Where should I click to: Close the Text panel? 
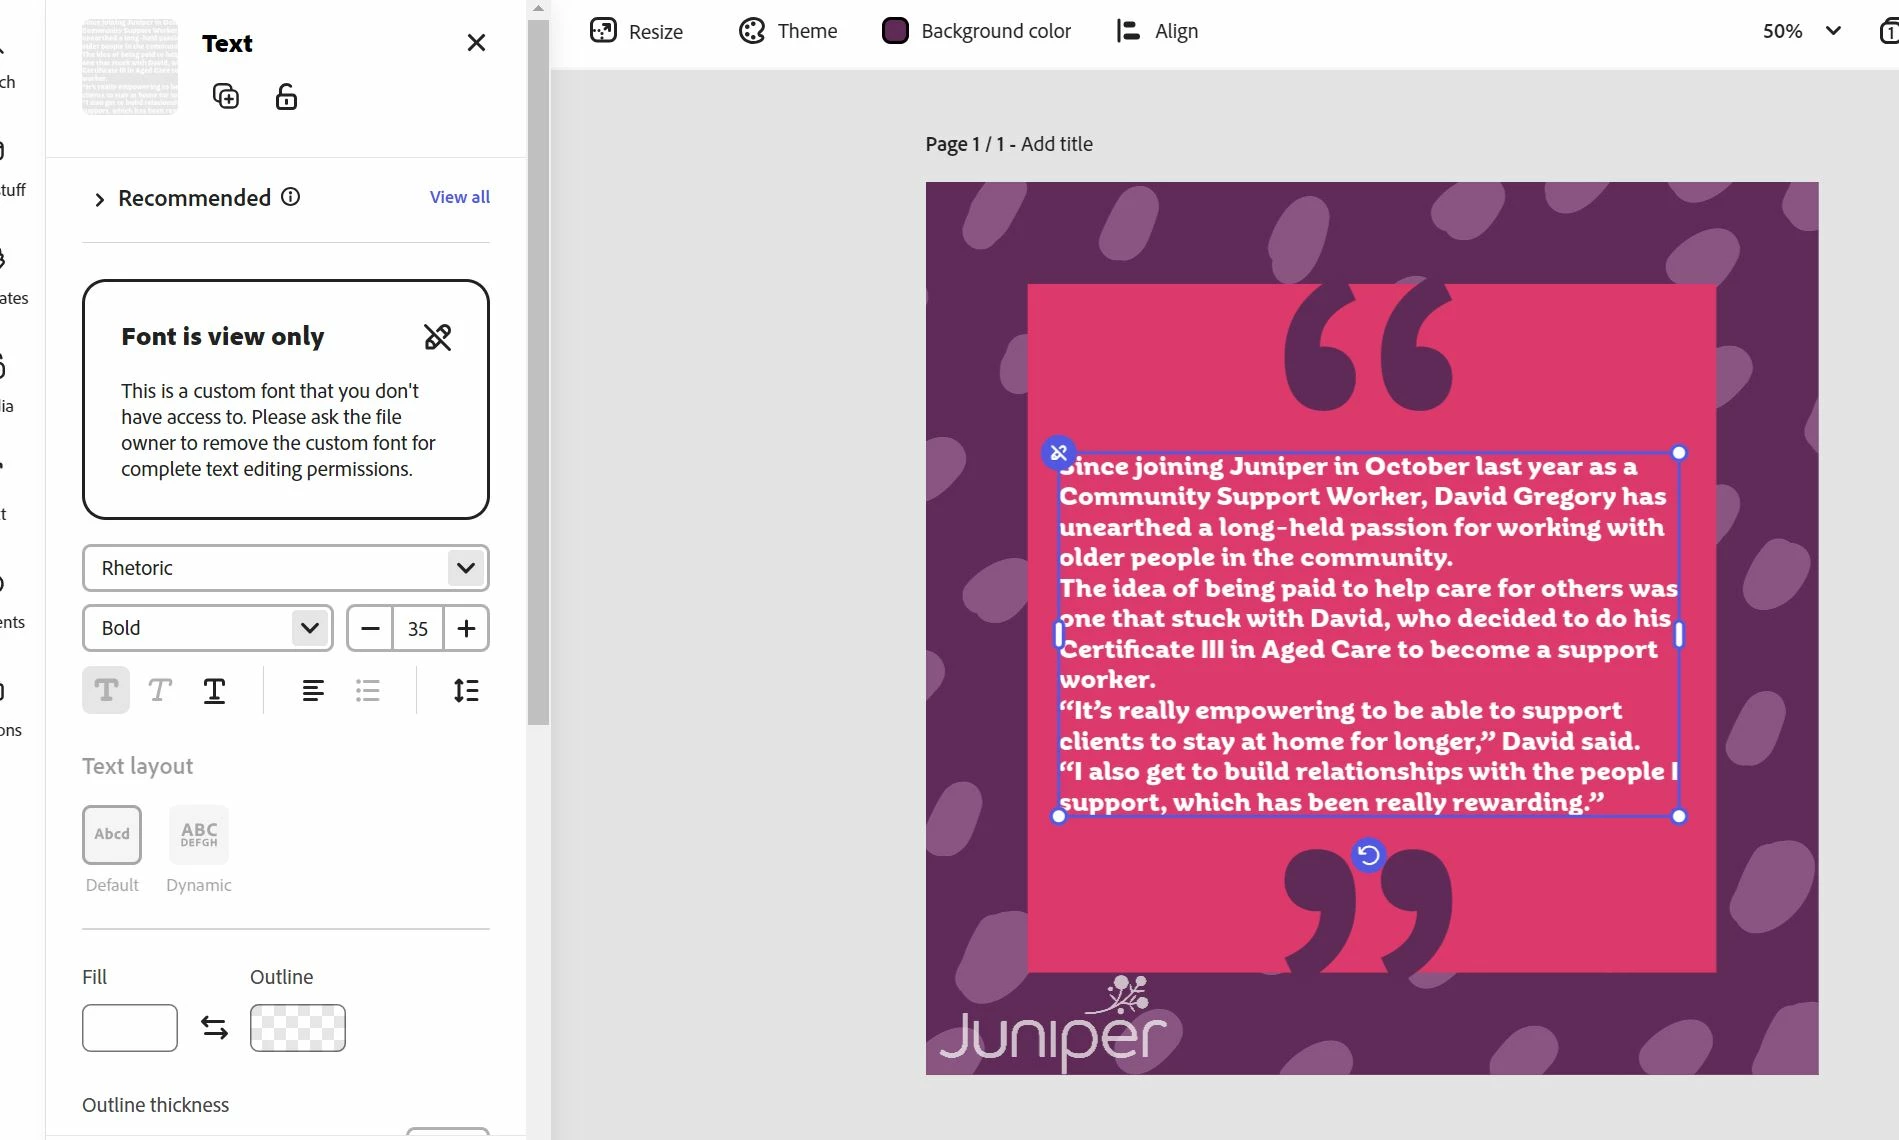(476, 43)
